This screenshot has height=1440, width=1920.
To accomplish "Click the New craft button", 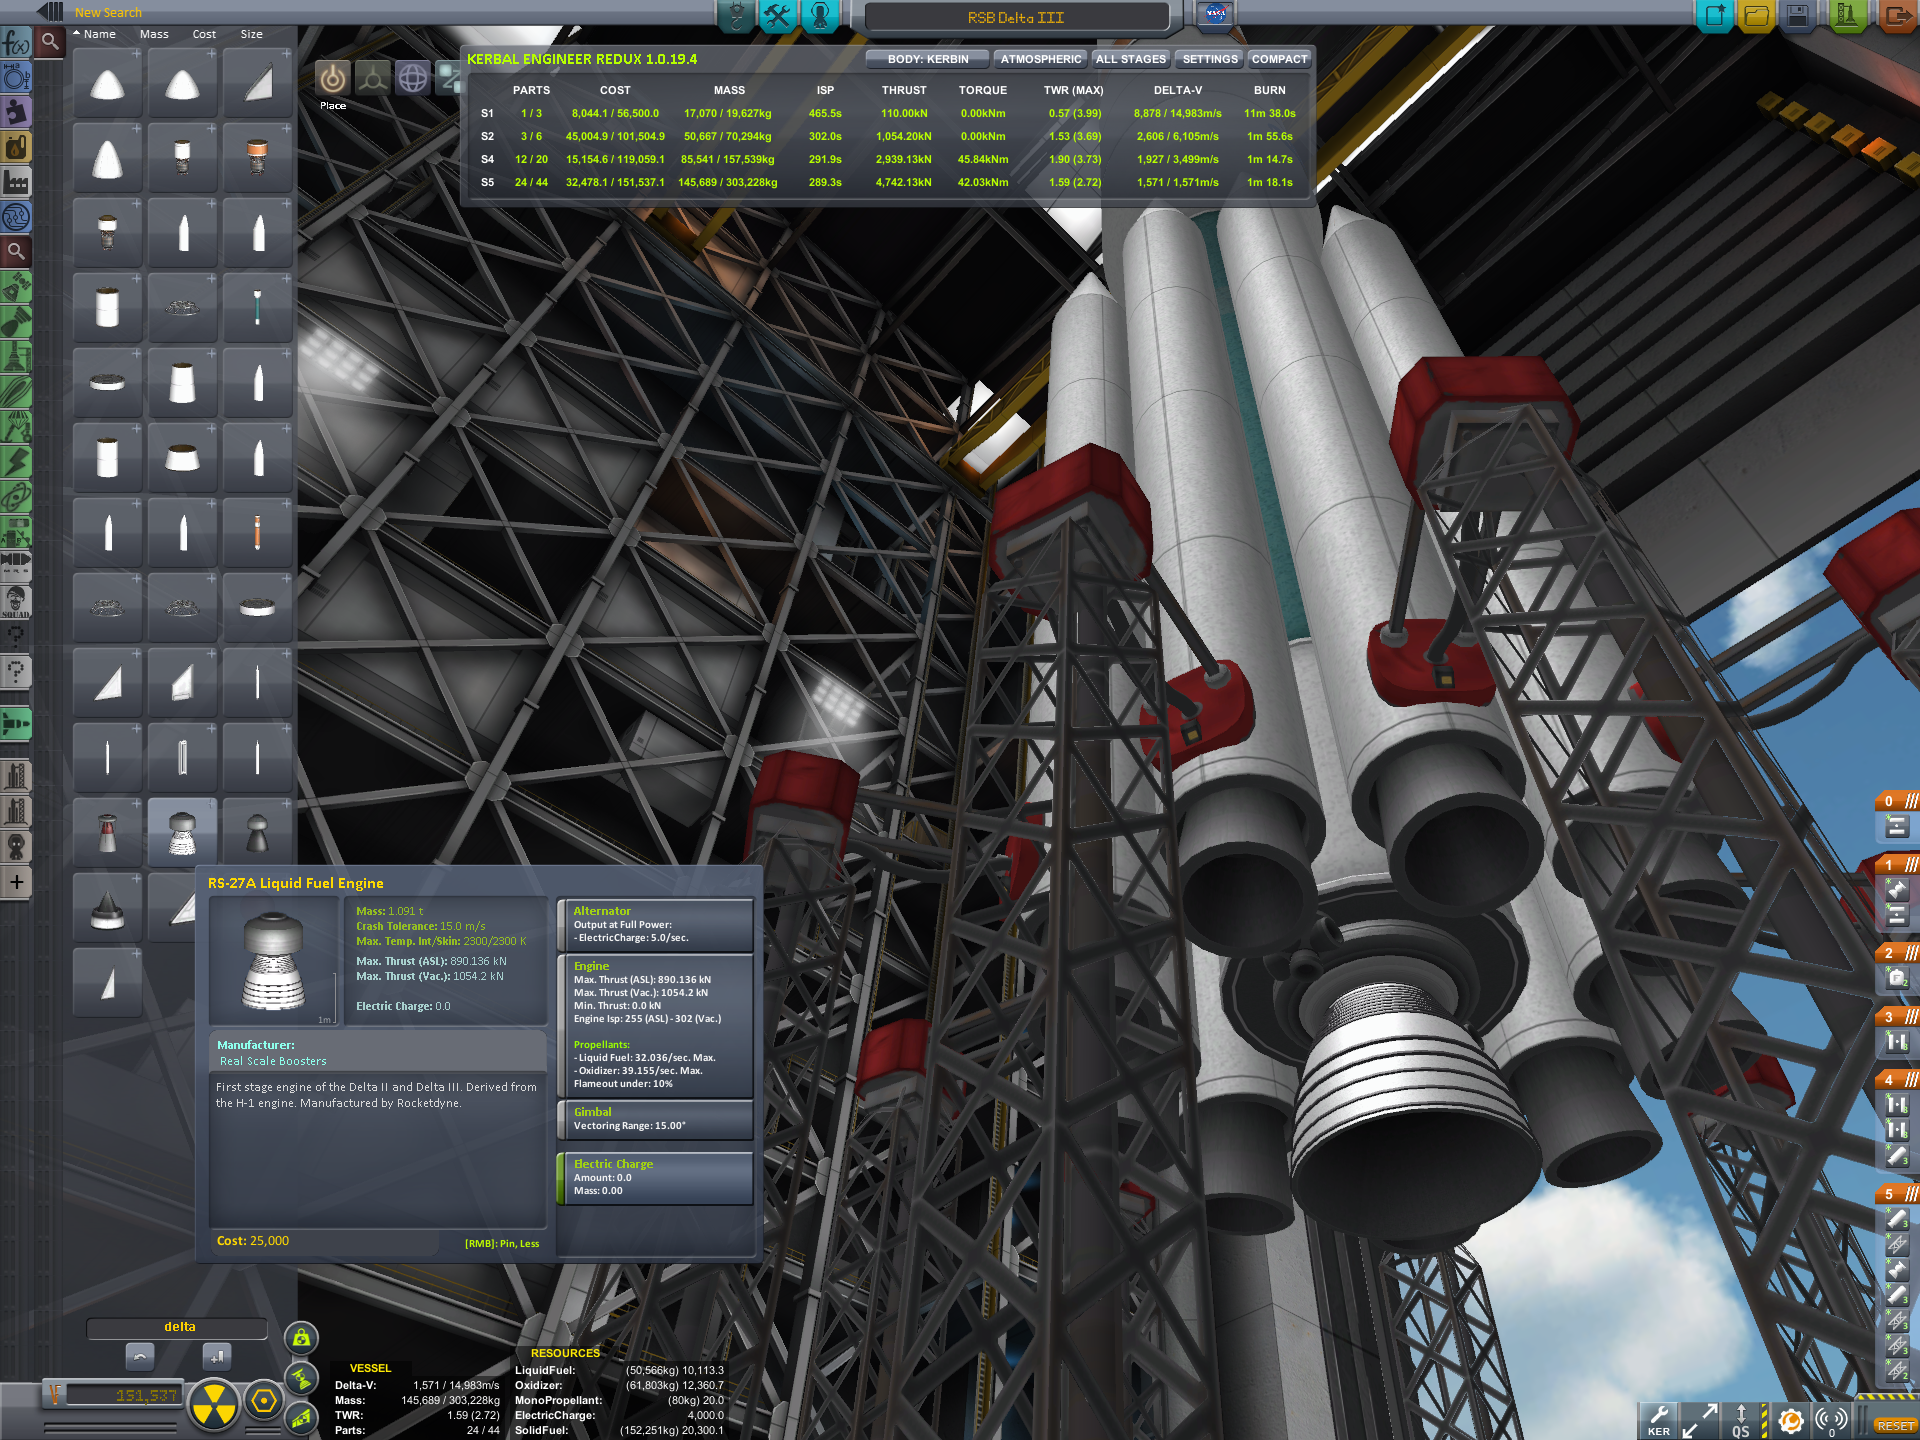I will tap(1714, 16).
